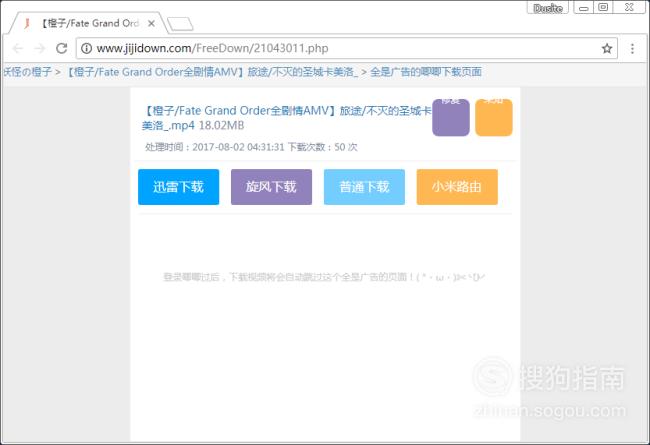This screenshot has width=650, height=445.
Task: Click the gray login hint text 登录唧唧过后
Action: pos(324,277)
